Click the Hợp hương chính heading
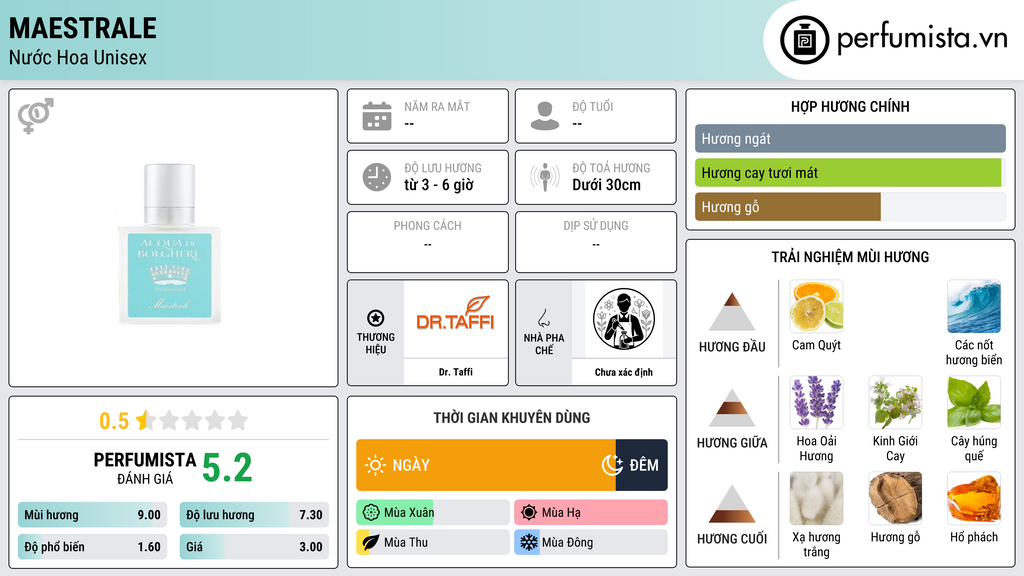 pos(850,106)
